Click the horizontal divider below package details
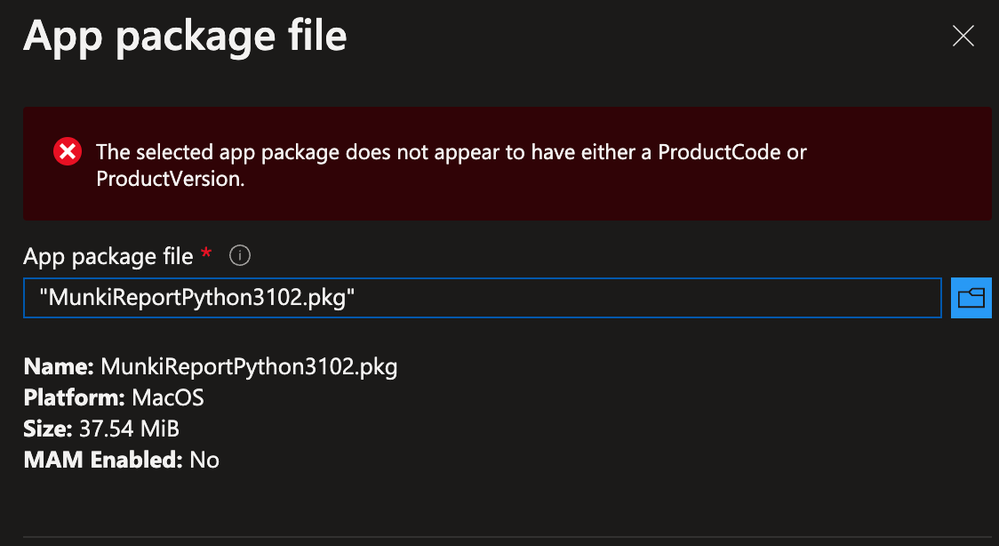The height and width of the screenshot is (546, 999). click(x=499, y=536)
